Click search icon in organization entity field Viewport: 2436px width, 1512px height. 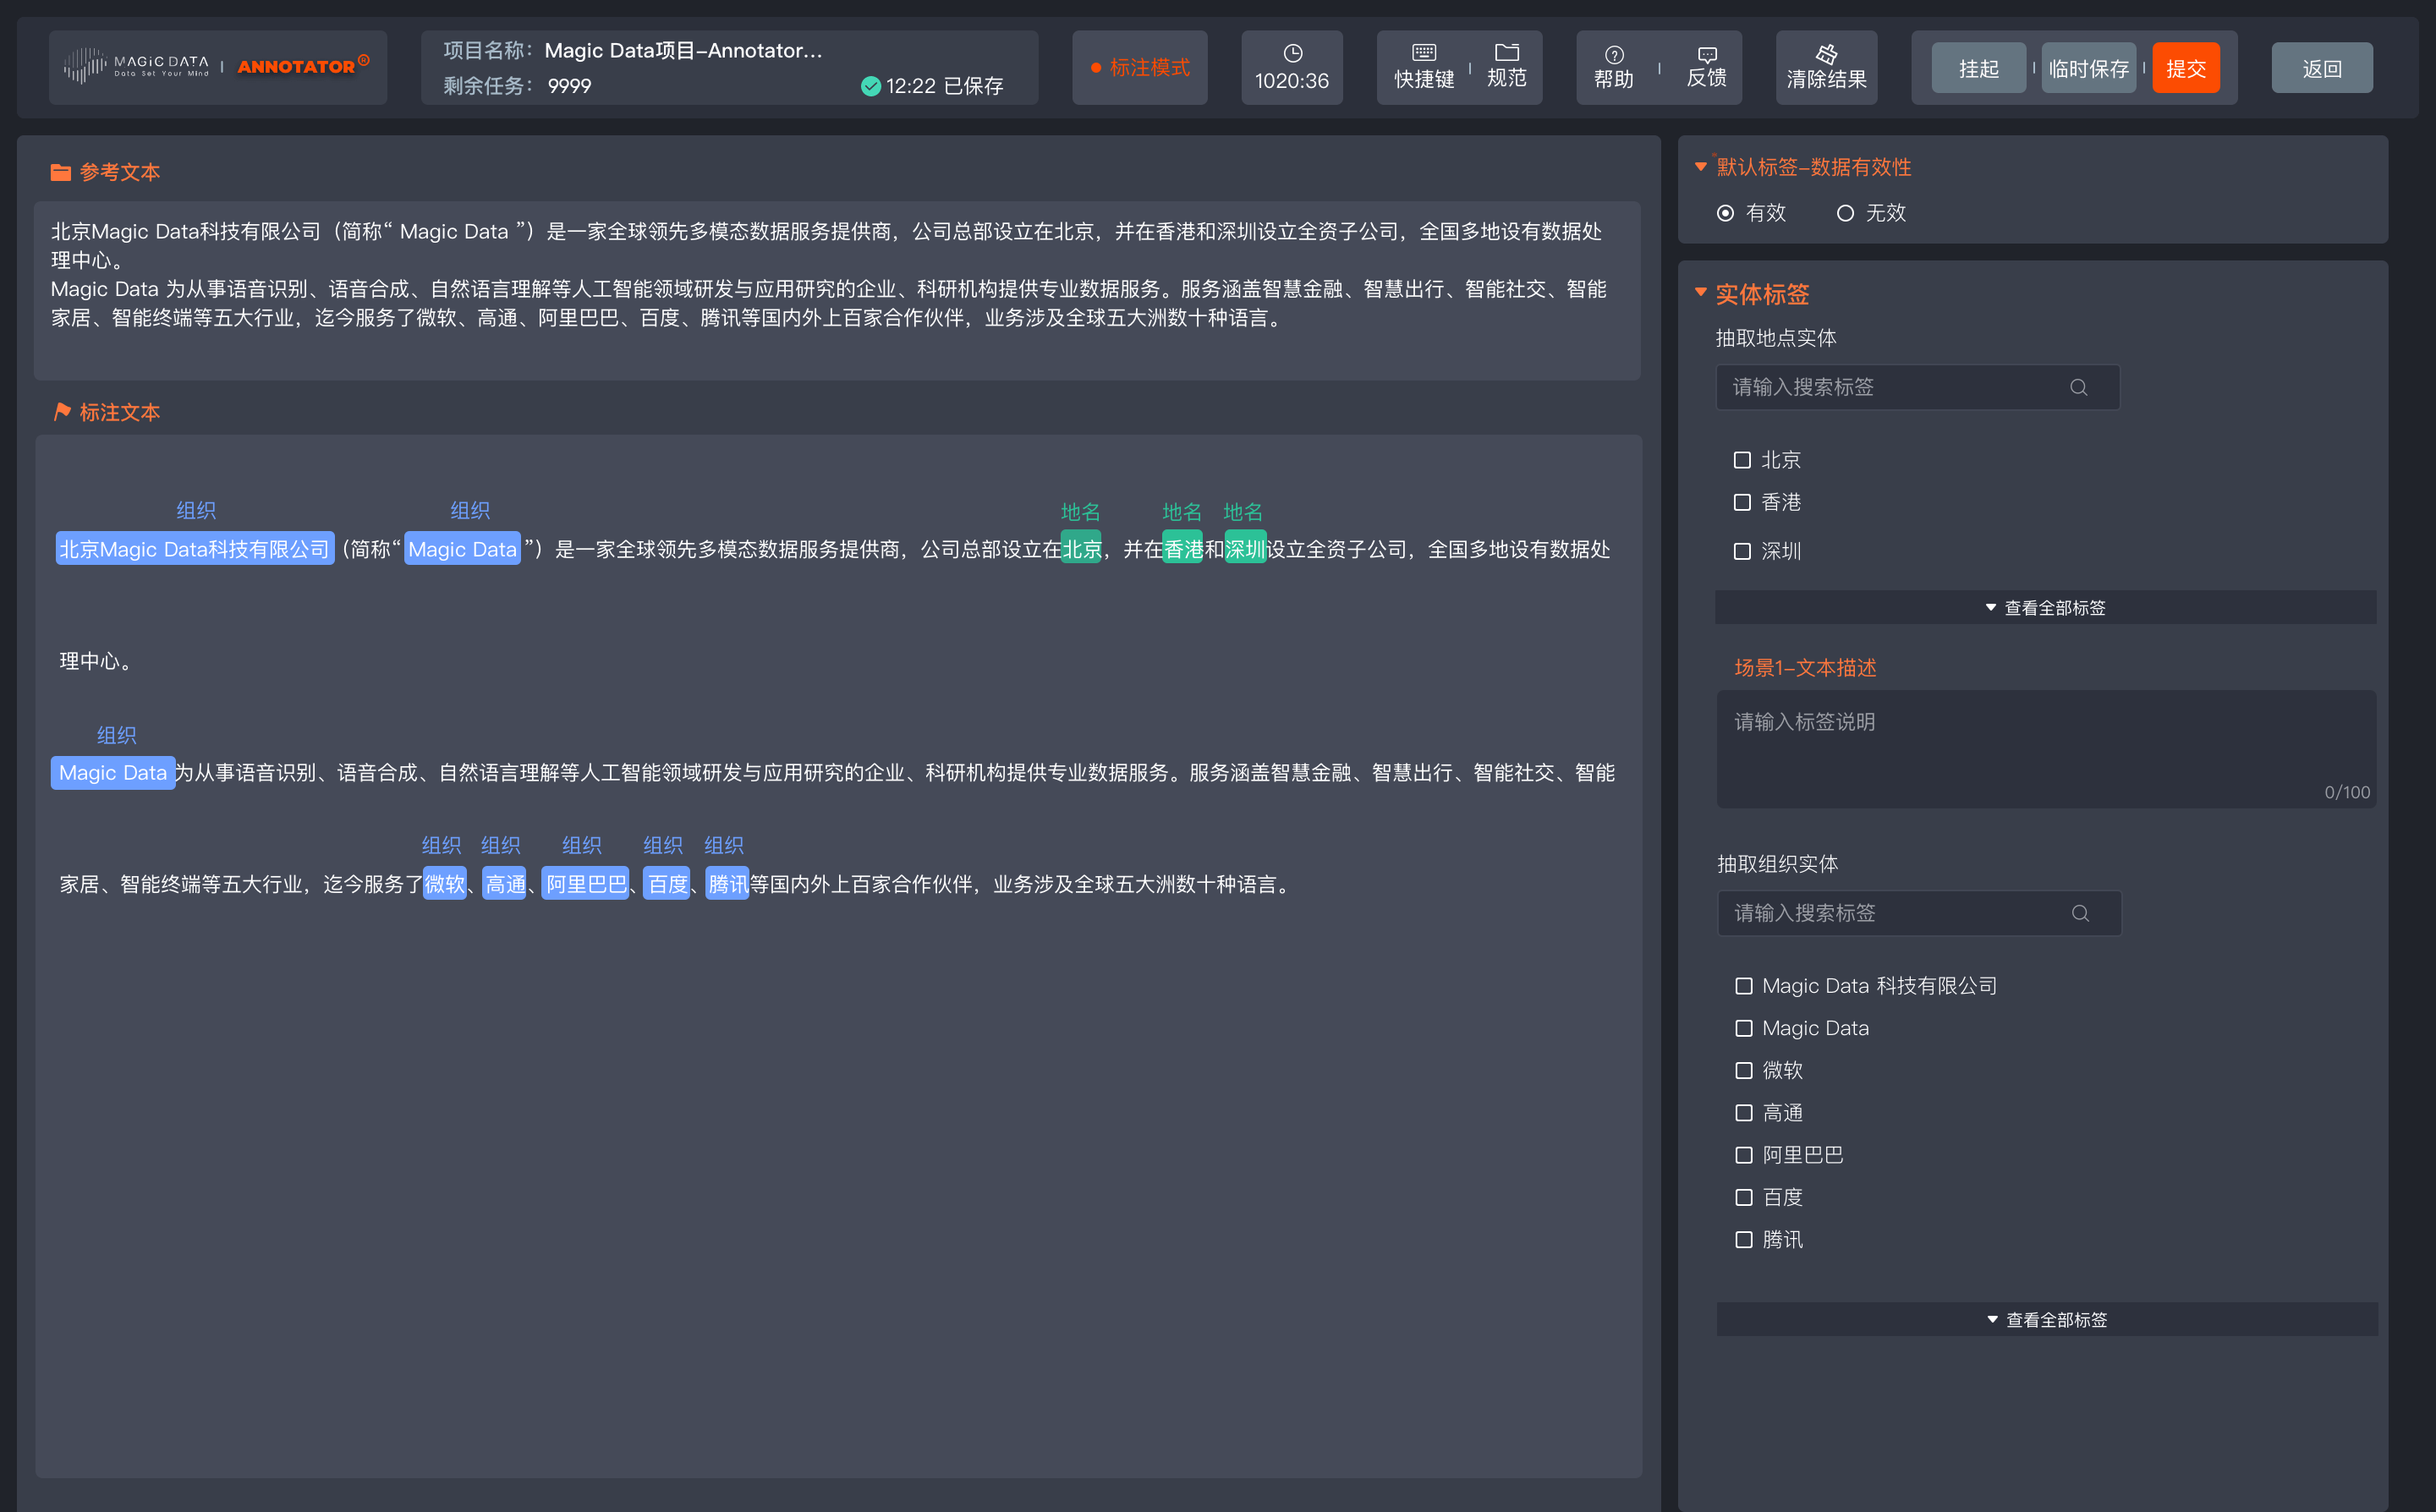(2080, 913)
